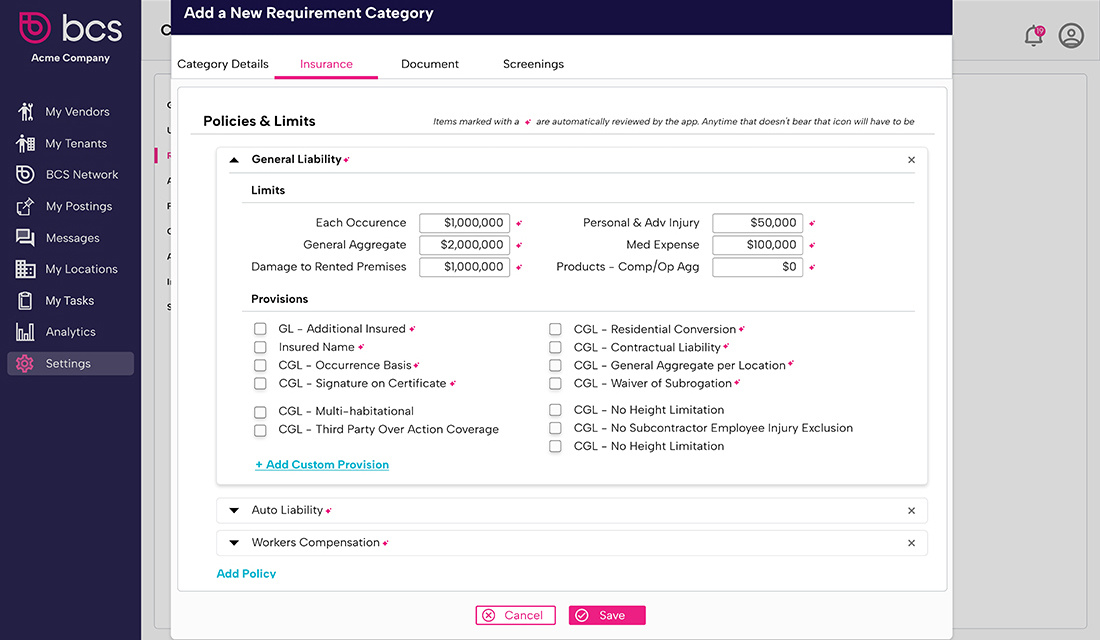
Task: Open the Screenings tab
Action: click(x=532, y=63)
